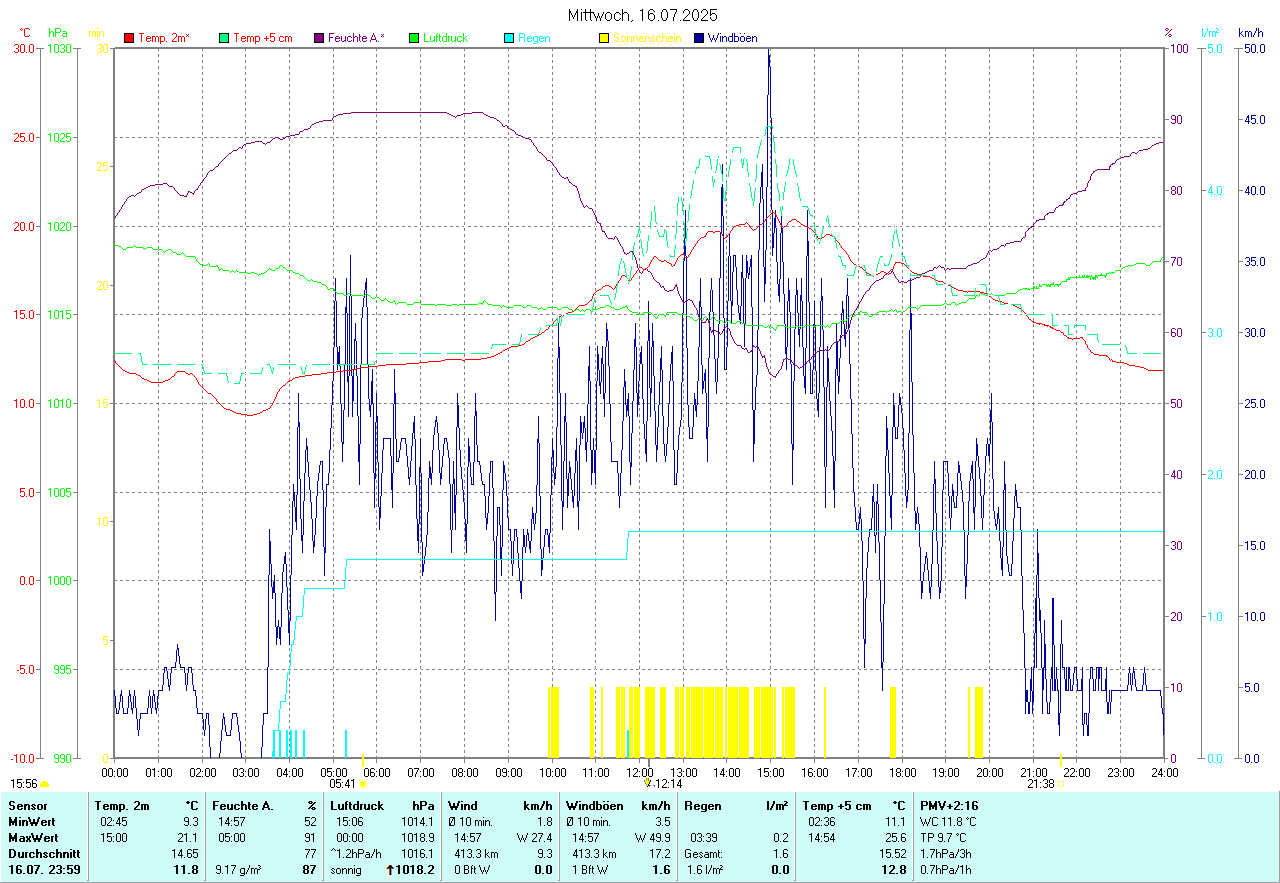Screen dimensions: 1280x883
Task: Click the Windböen column header in the table
Action: pos(594,805)
